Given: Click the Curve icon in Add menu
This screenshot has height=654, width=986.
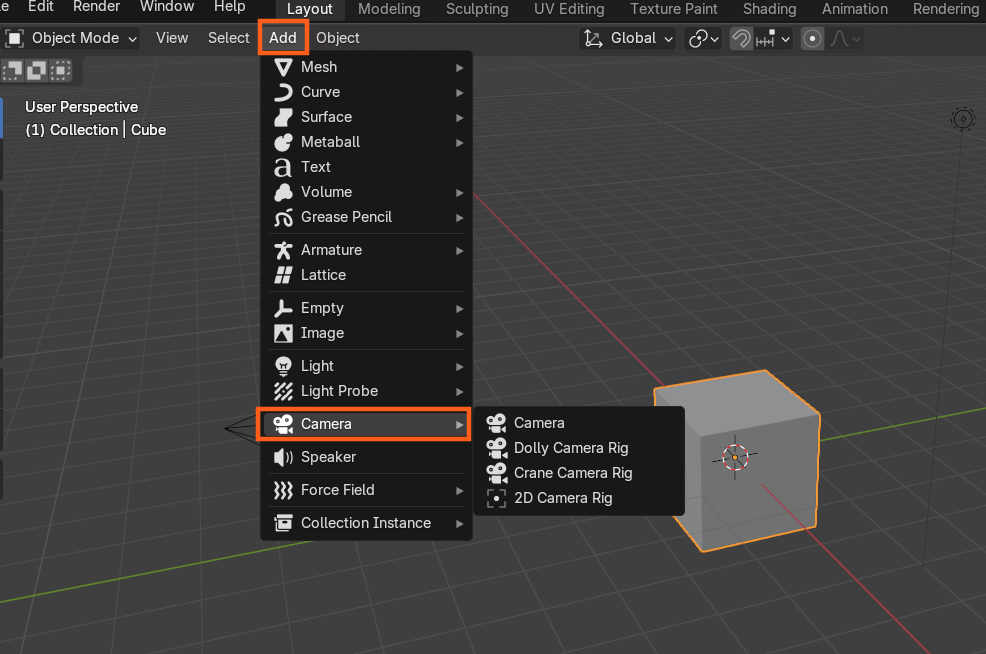Looking at the screenshot, I should [x=283, y=92].
